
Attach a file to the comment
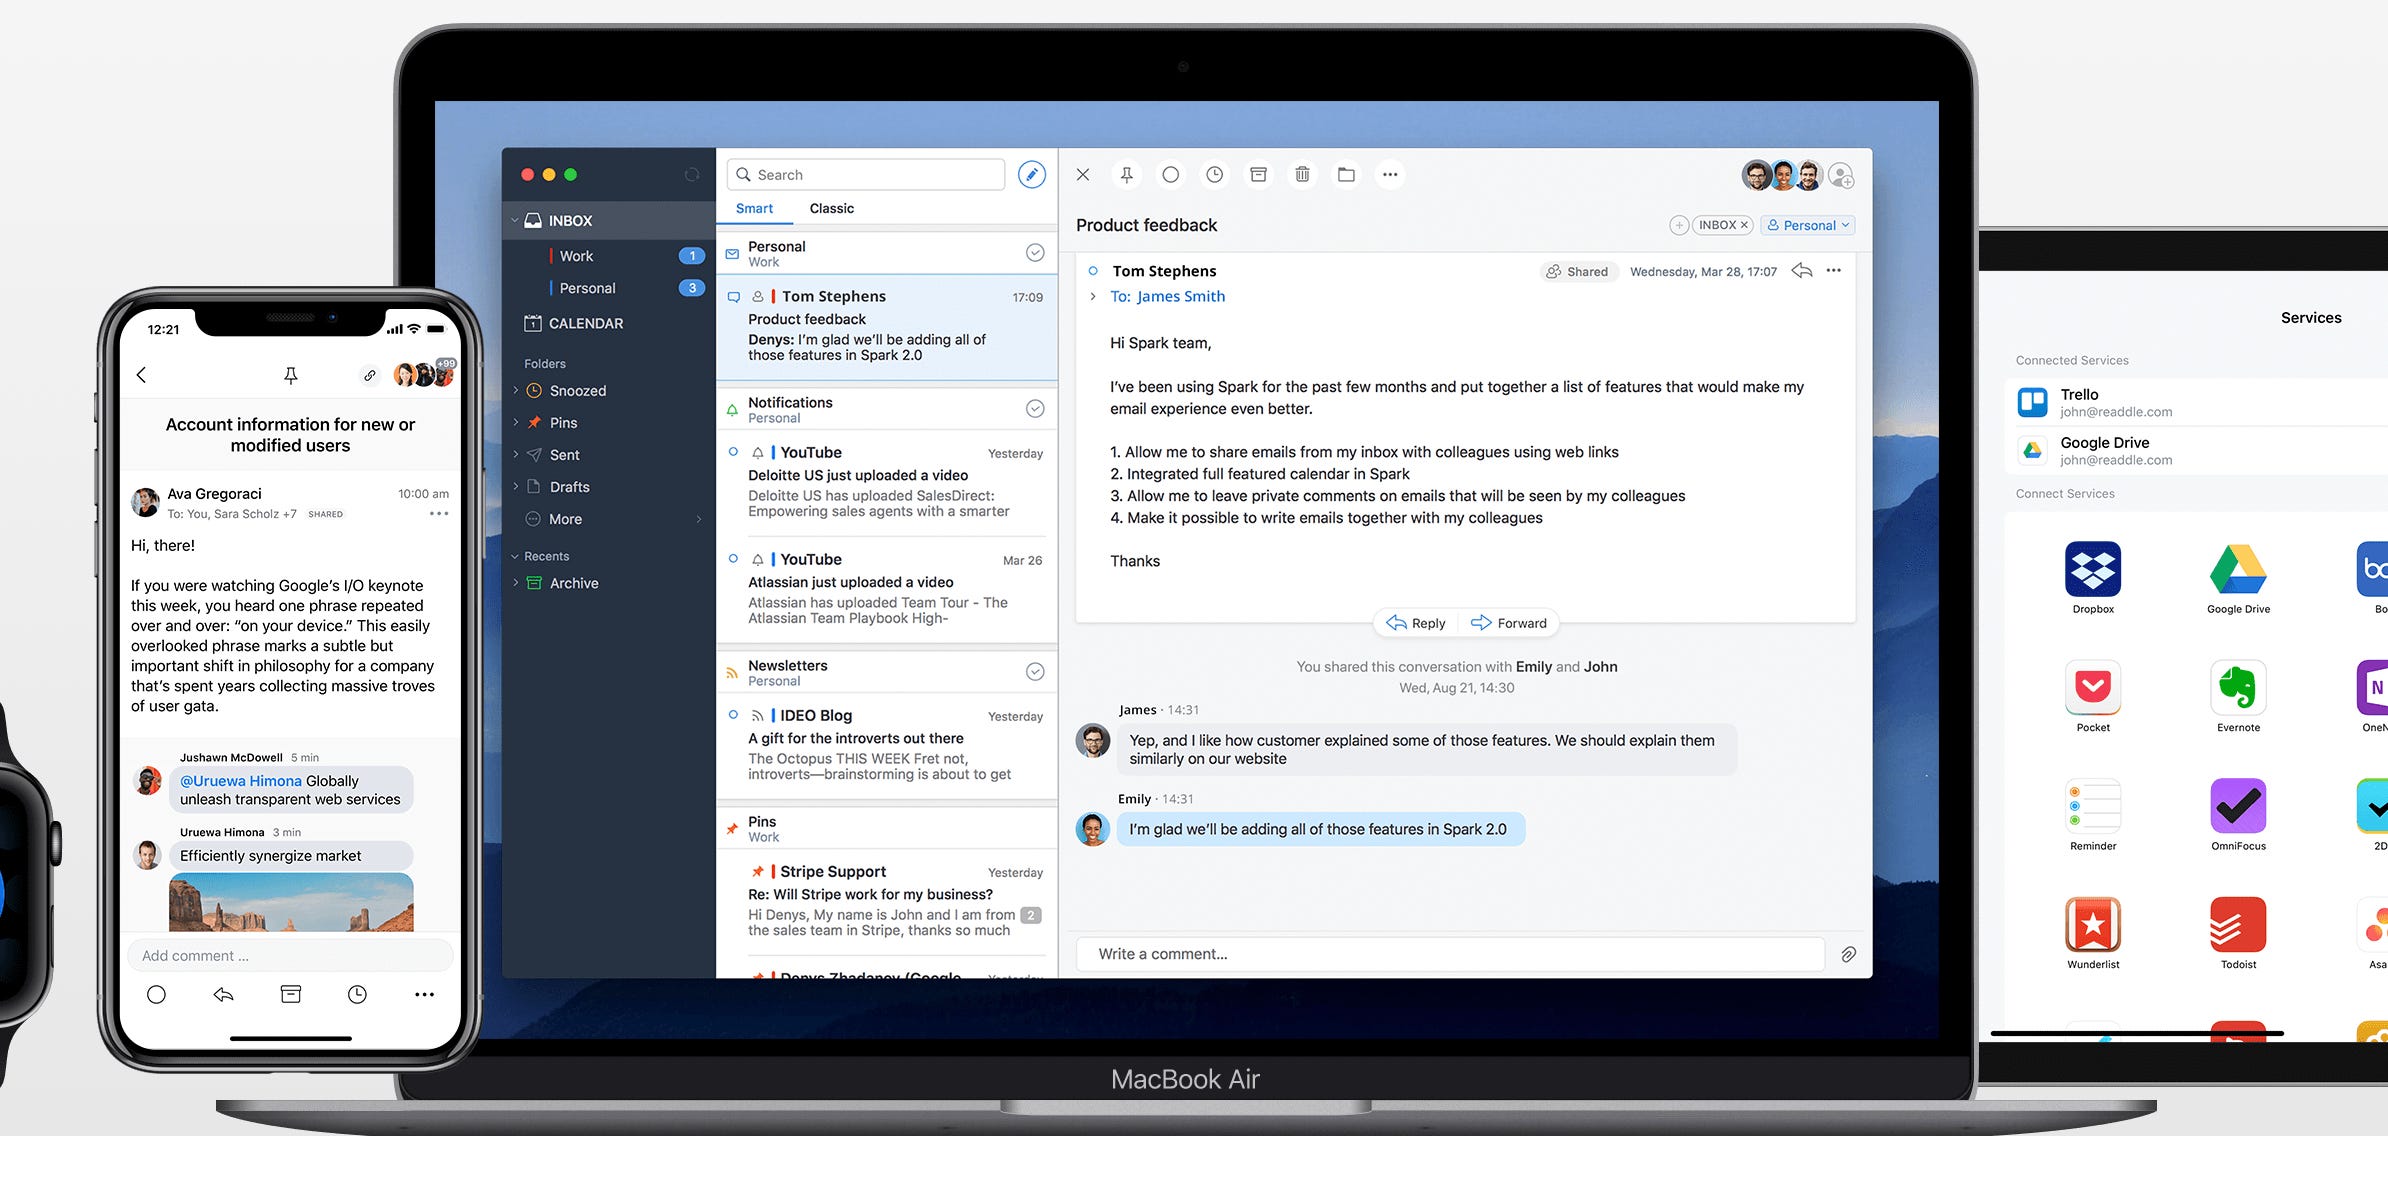(1848, 954)
